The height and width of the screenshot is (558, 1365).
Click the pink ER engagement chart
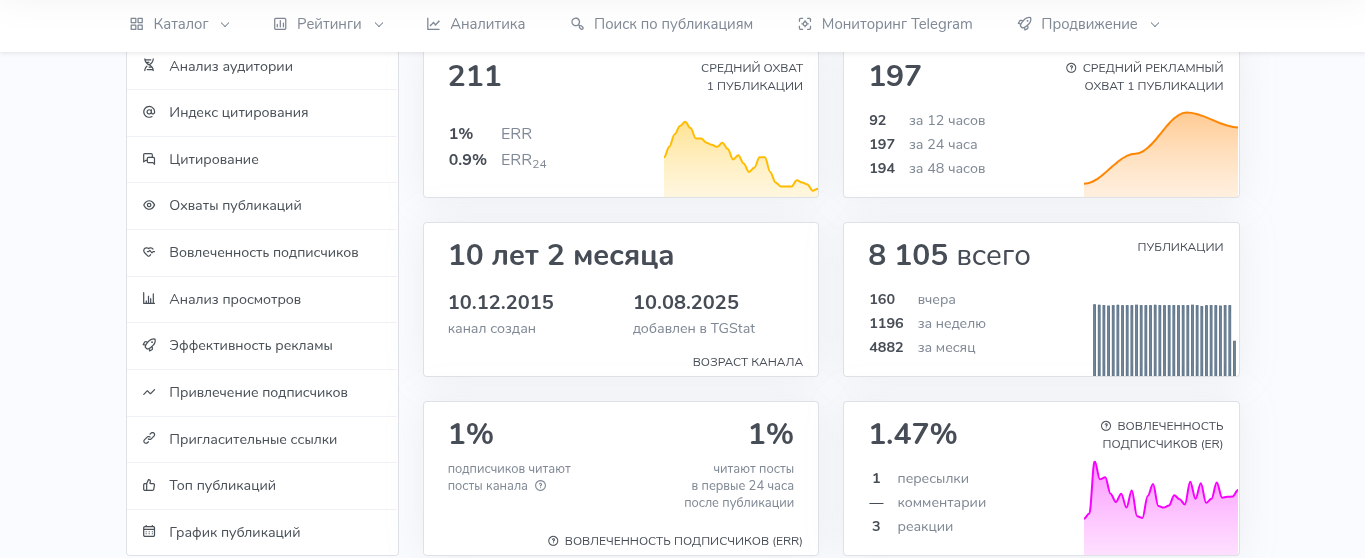1161,508
